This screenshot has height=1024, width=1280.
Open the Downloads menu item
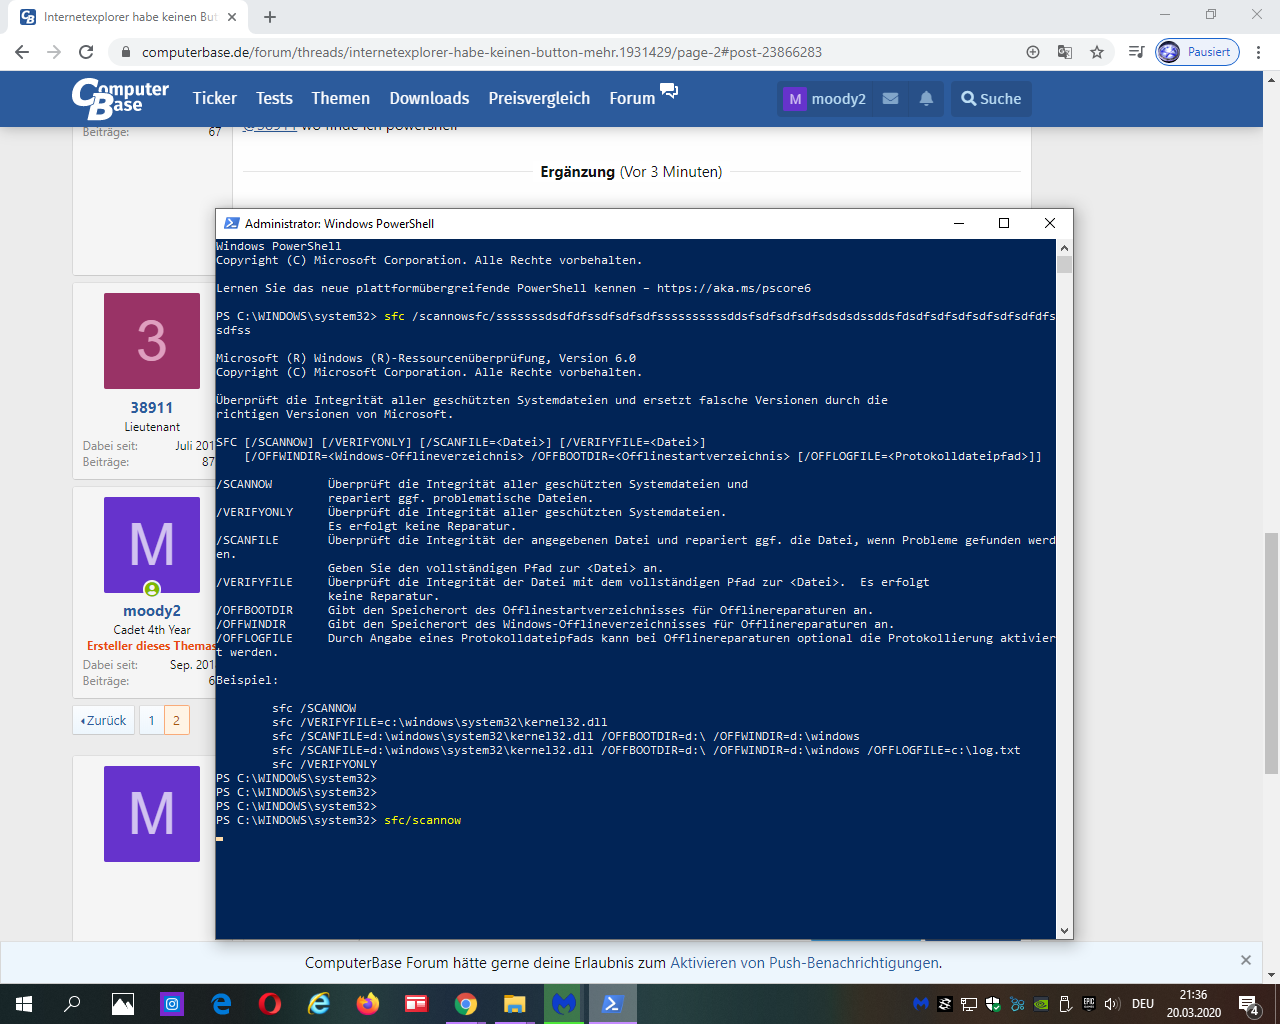pyautogui.click(x=429, y=98)
